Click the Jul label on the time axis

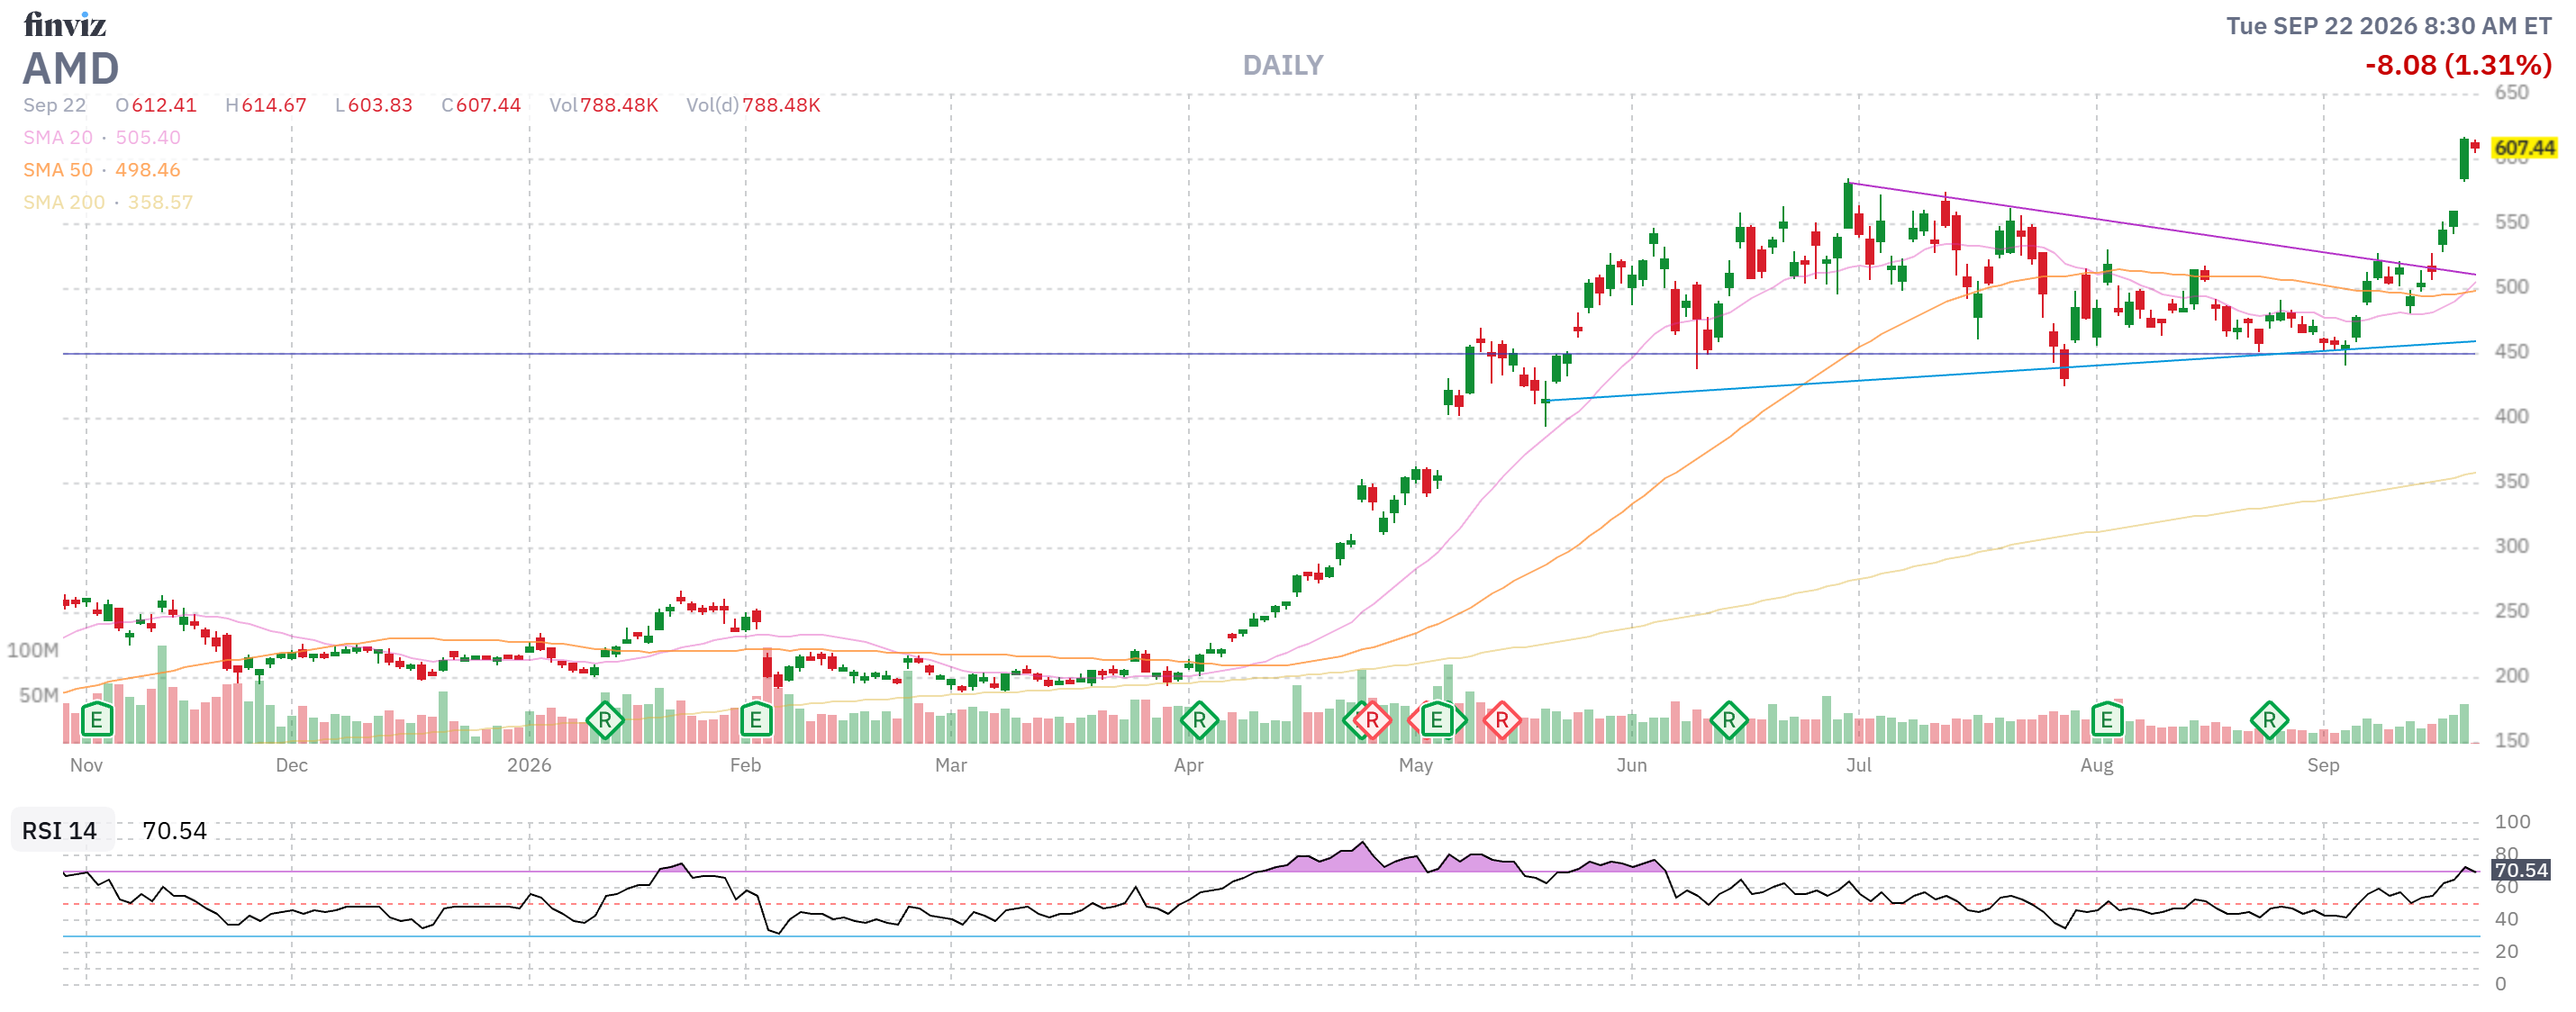click(1859, 765)
